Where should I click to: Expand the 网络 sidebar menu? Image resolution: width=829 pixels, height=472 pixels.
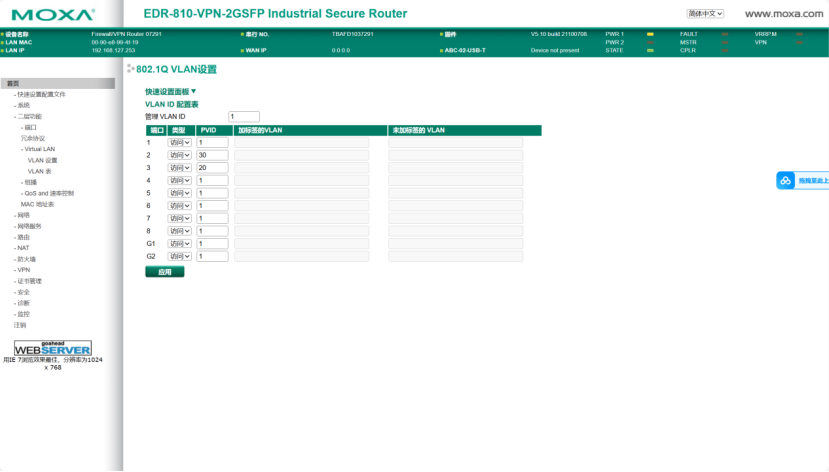point(23,216)
